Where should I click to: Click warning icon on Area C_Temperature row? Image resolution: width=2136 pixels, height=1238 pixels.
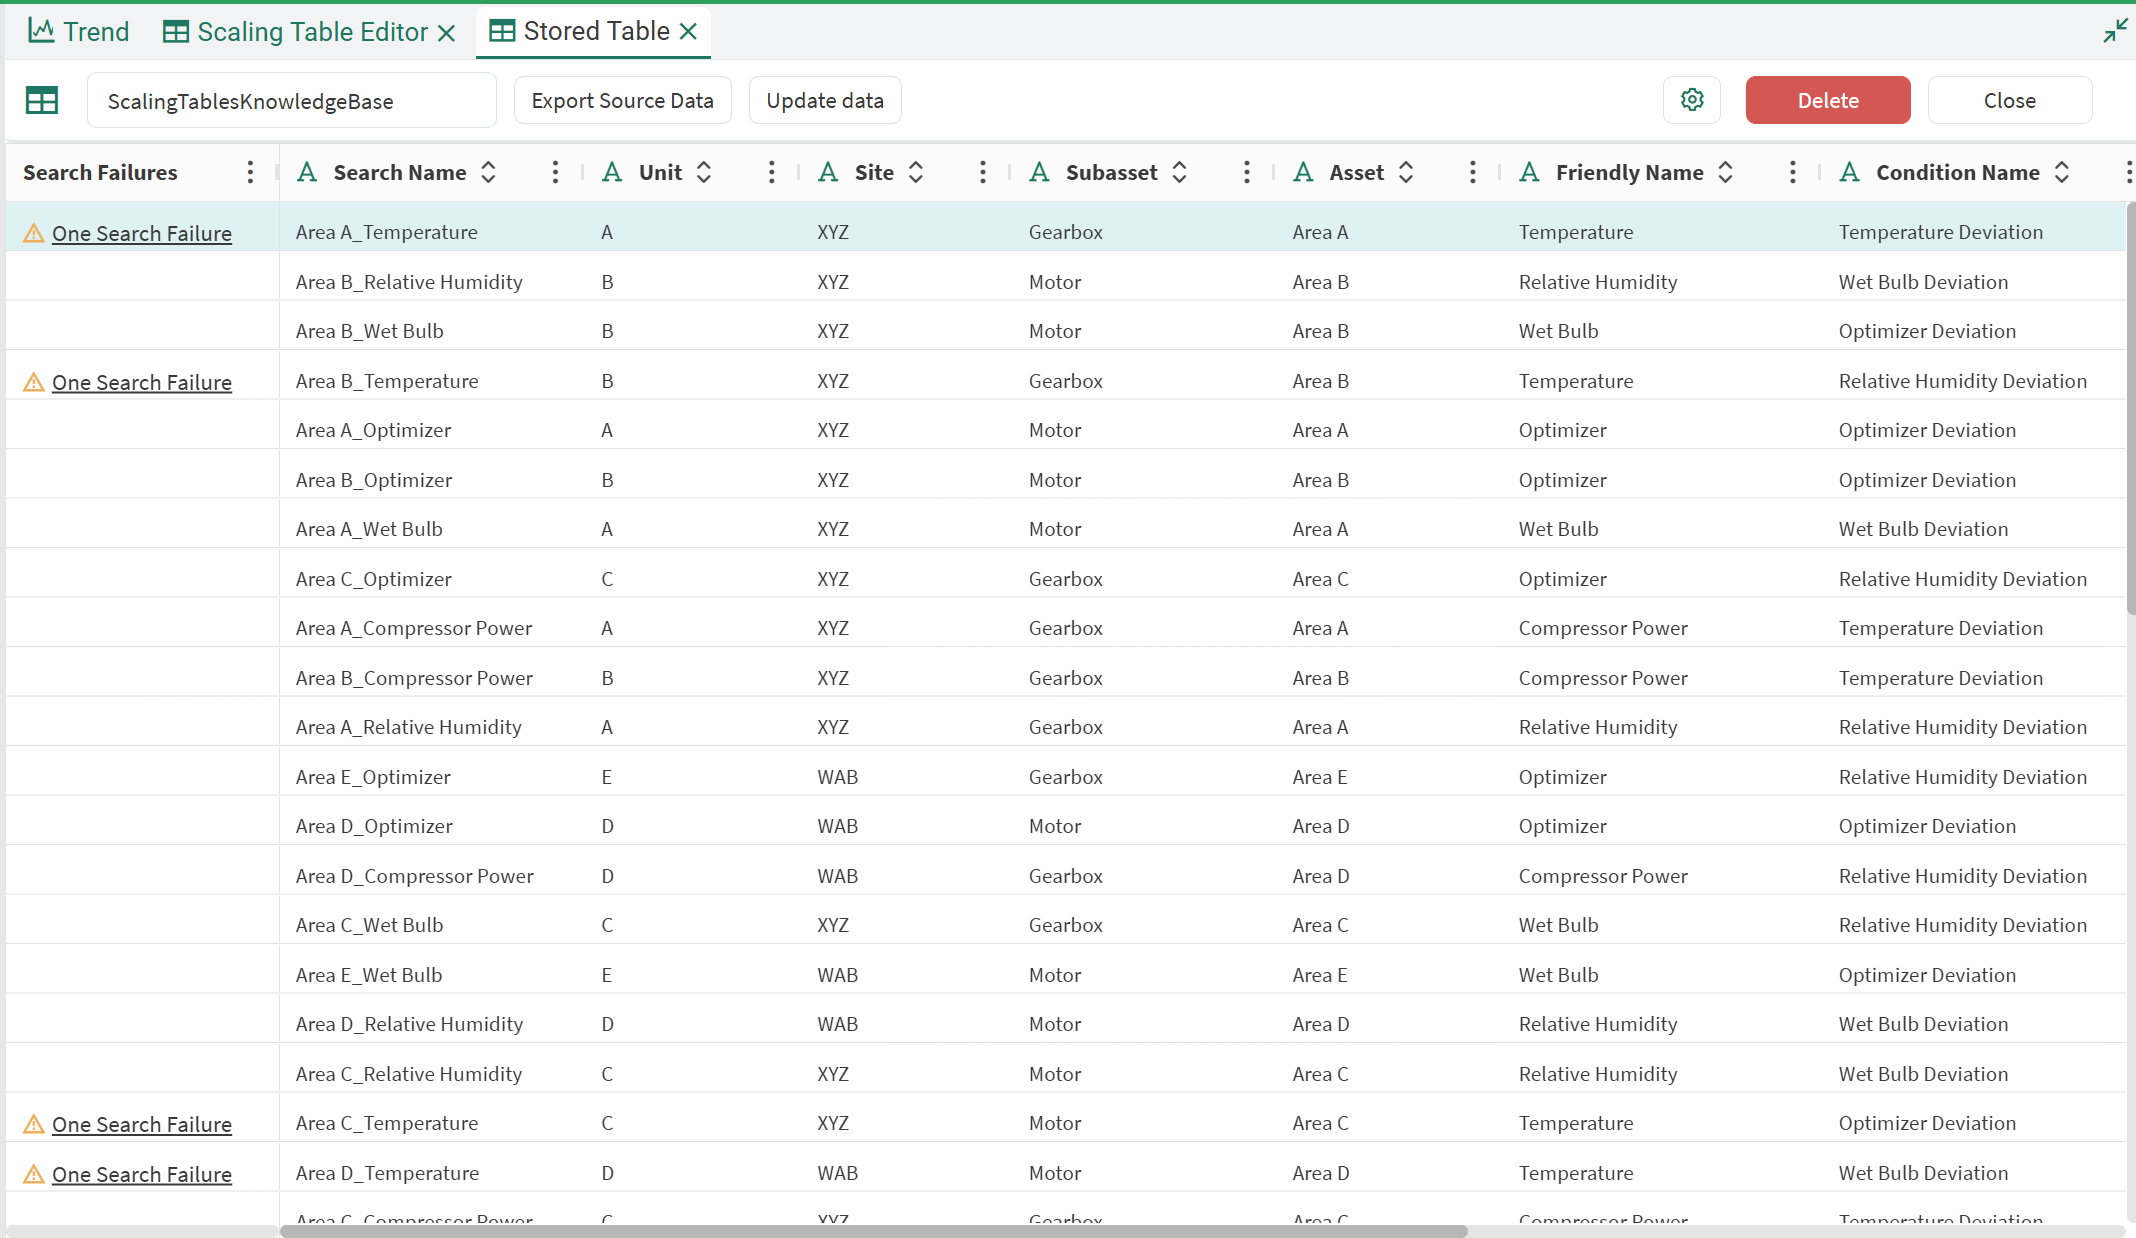click(x=34, y=1124)
